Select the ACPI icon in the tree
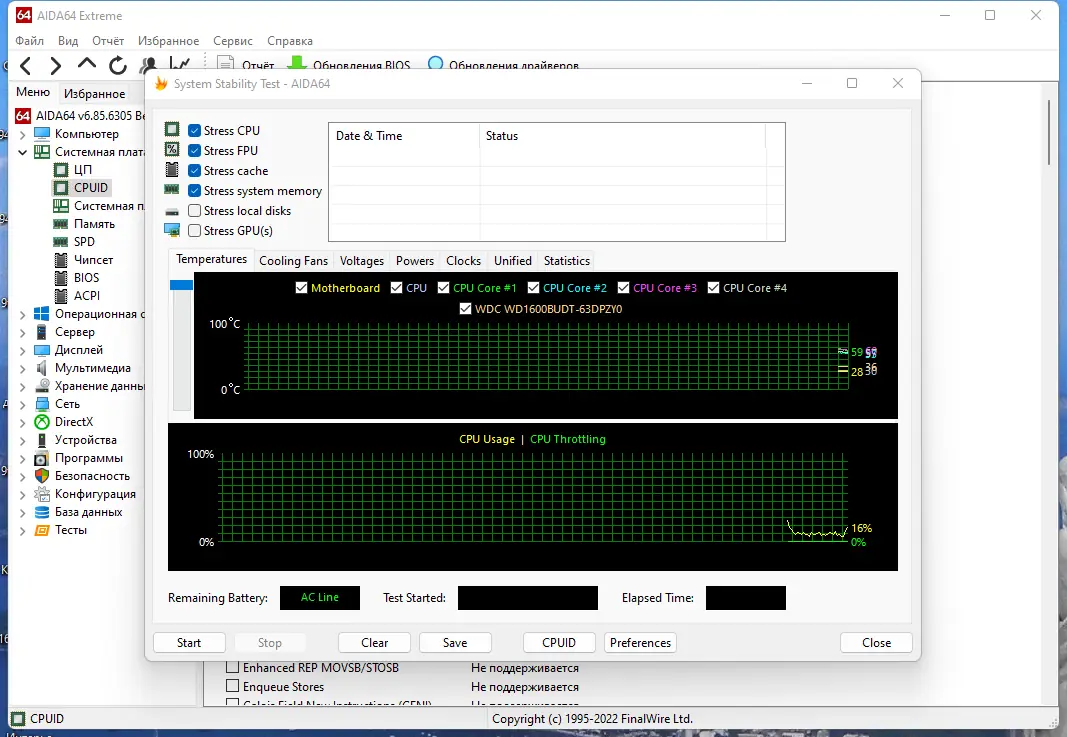Image resolution: width=1067 pixels, height=737 pixels. pyautogui.click(x=61, y=296)
